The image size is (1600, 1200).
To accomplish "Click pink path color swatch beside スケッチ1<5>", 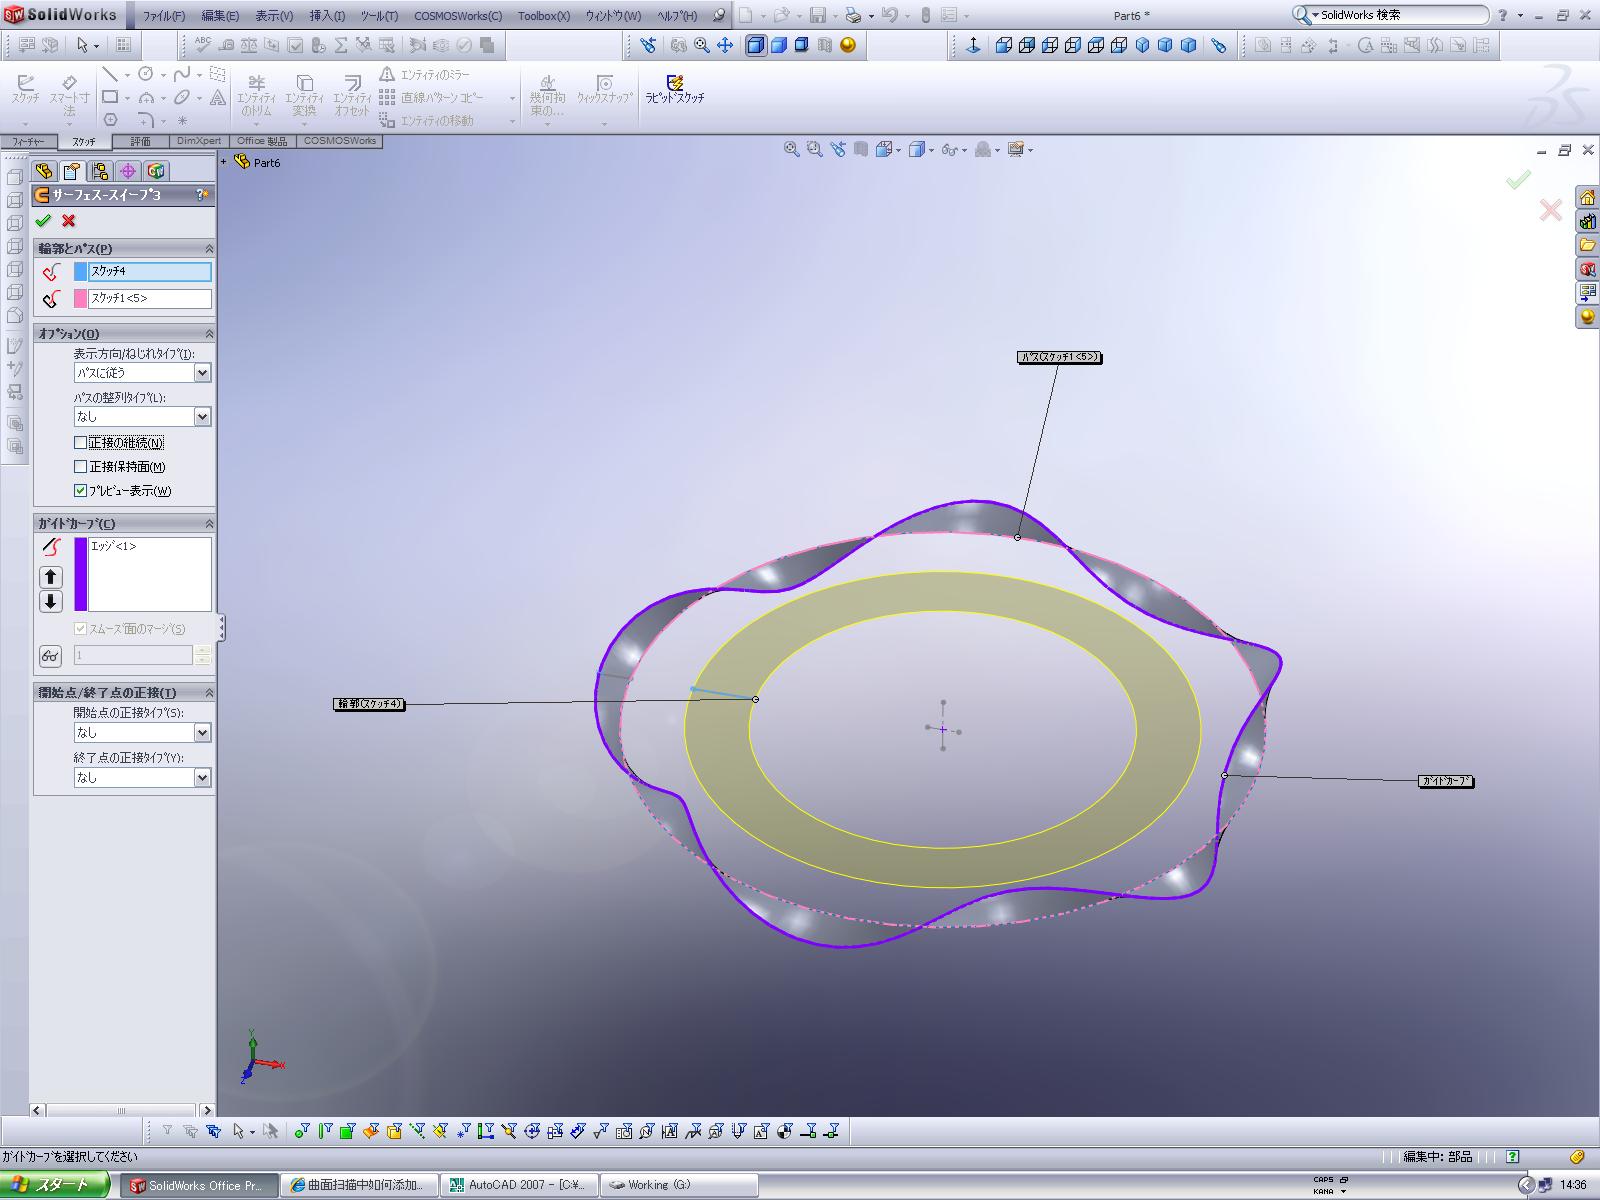I will 81,298.
